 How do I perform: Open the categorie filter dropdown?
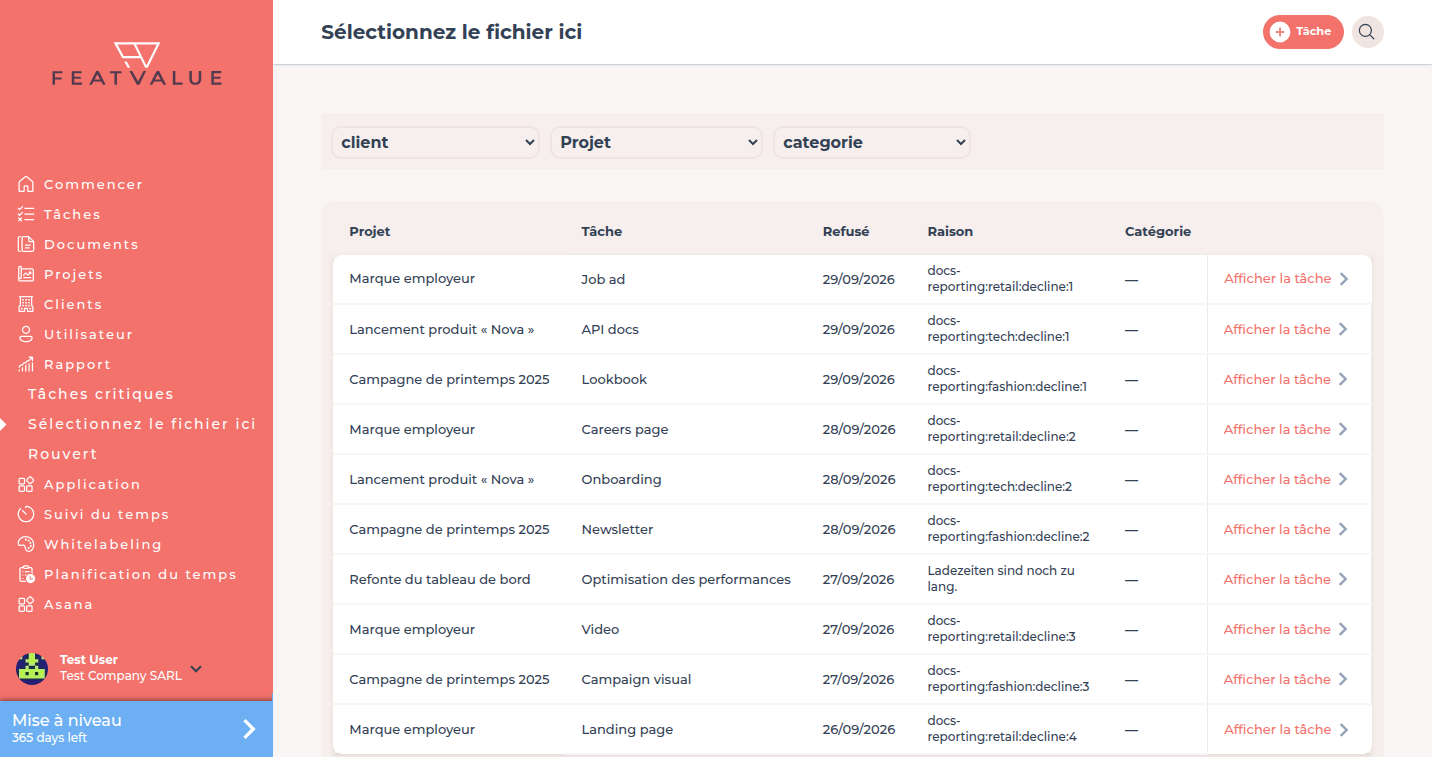872,142
